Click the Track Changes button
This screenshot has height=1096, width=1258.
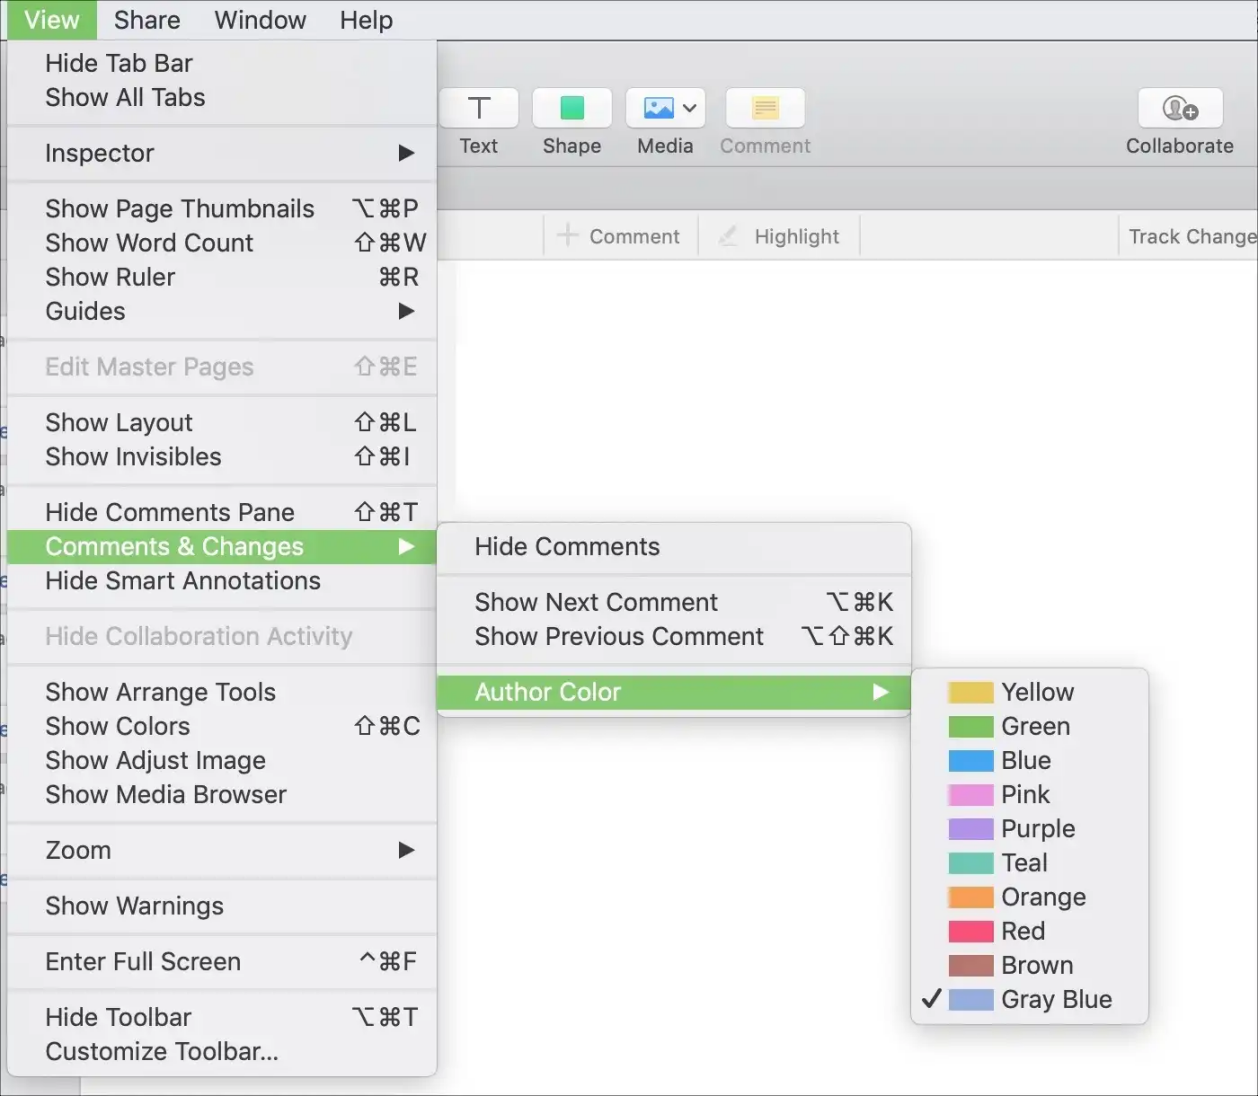pos(1192,236)
